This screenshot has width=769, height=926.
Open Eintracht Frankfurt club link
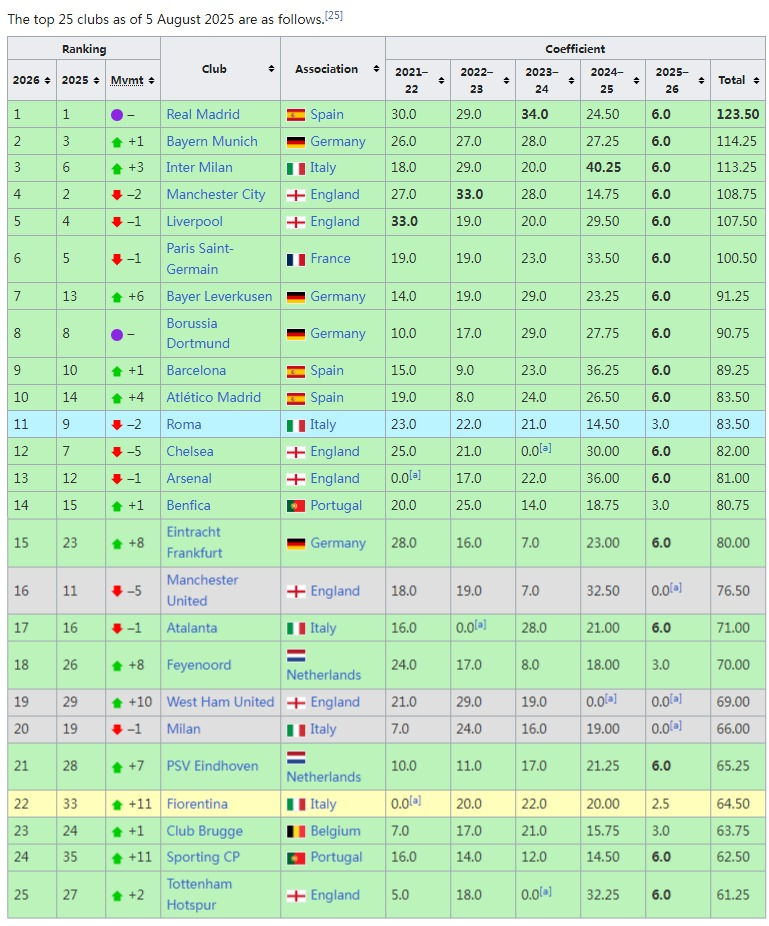(x=194, y=542)
